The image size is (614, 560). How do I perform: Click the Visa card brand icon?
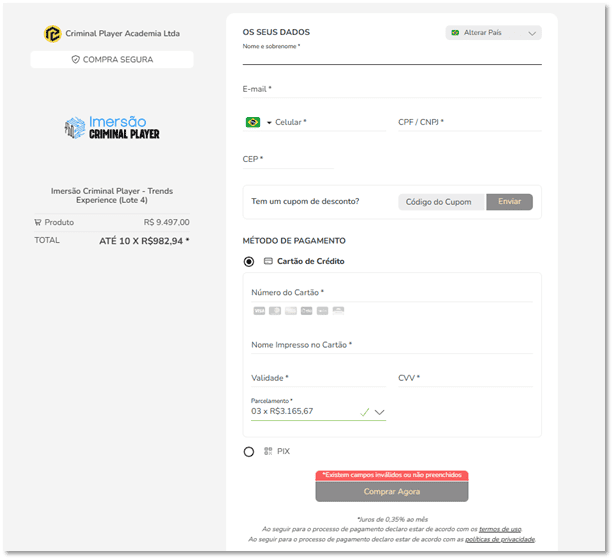click(259, 311)
